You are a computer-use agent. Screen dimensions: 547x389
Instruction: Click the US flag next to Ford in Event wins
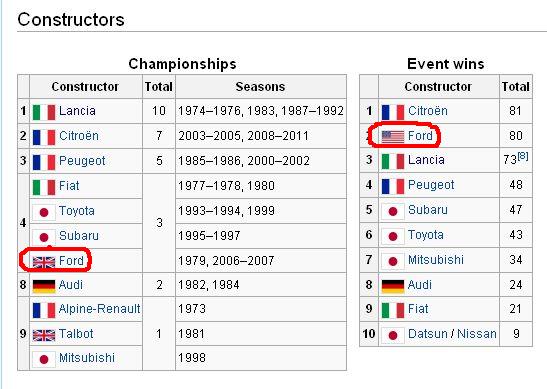point(393,136)
